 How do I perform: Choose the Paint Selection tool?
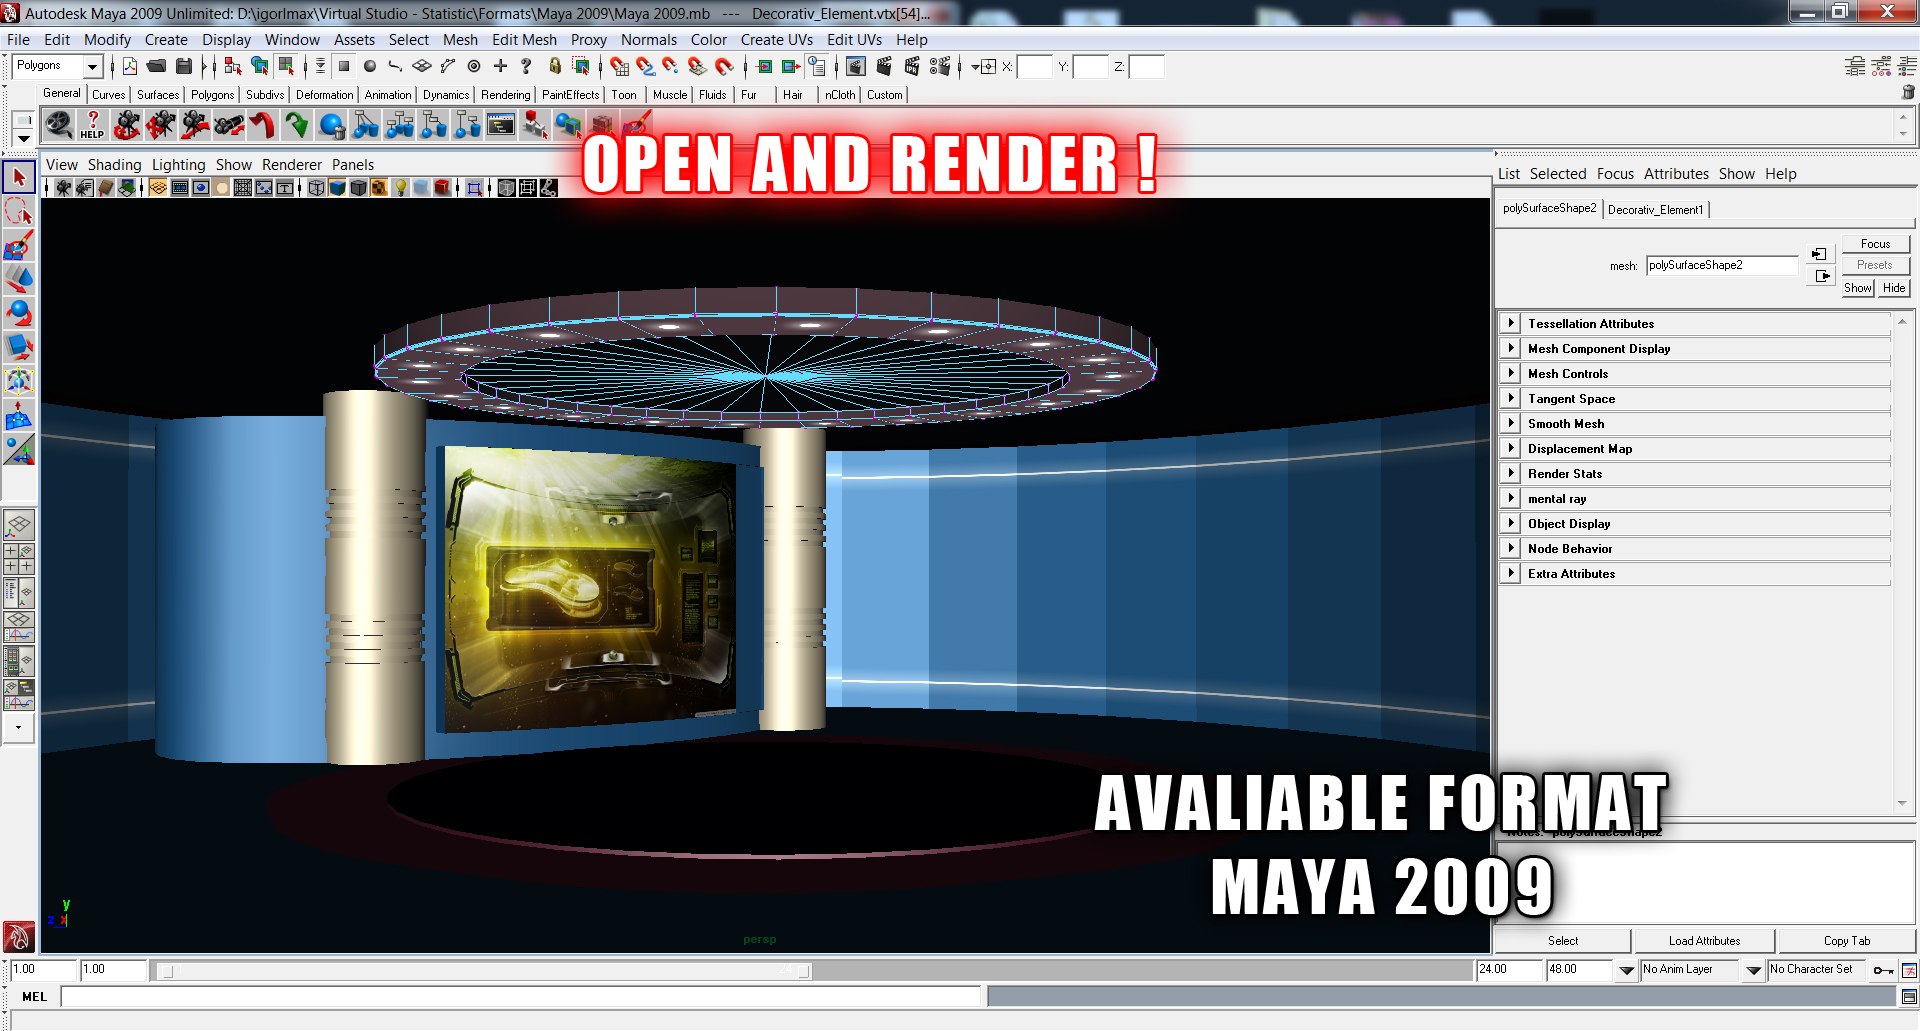pyautogui.click(x=19, y=246)
